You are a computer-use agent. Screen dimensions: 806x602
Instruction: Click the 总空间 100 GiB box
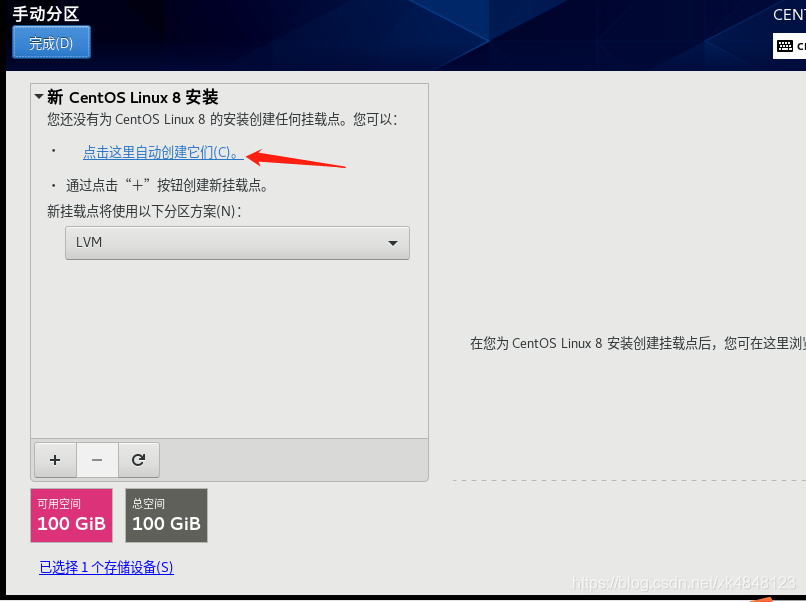(167, 515)
